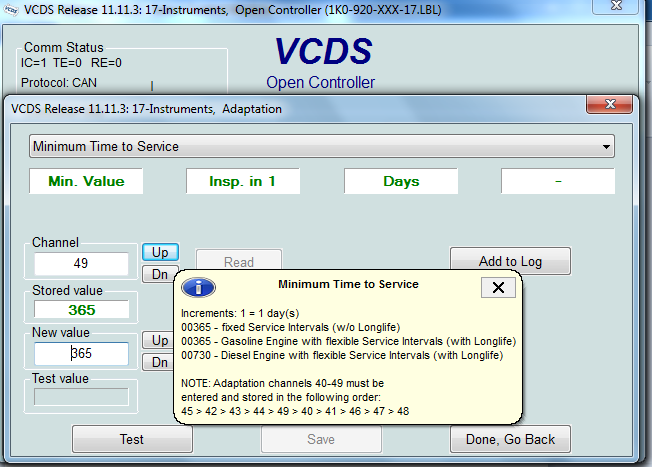This screenshot has width=652, height=467.
Task: Click the Channel number field showing 49
Action: (81, 263)
